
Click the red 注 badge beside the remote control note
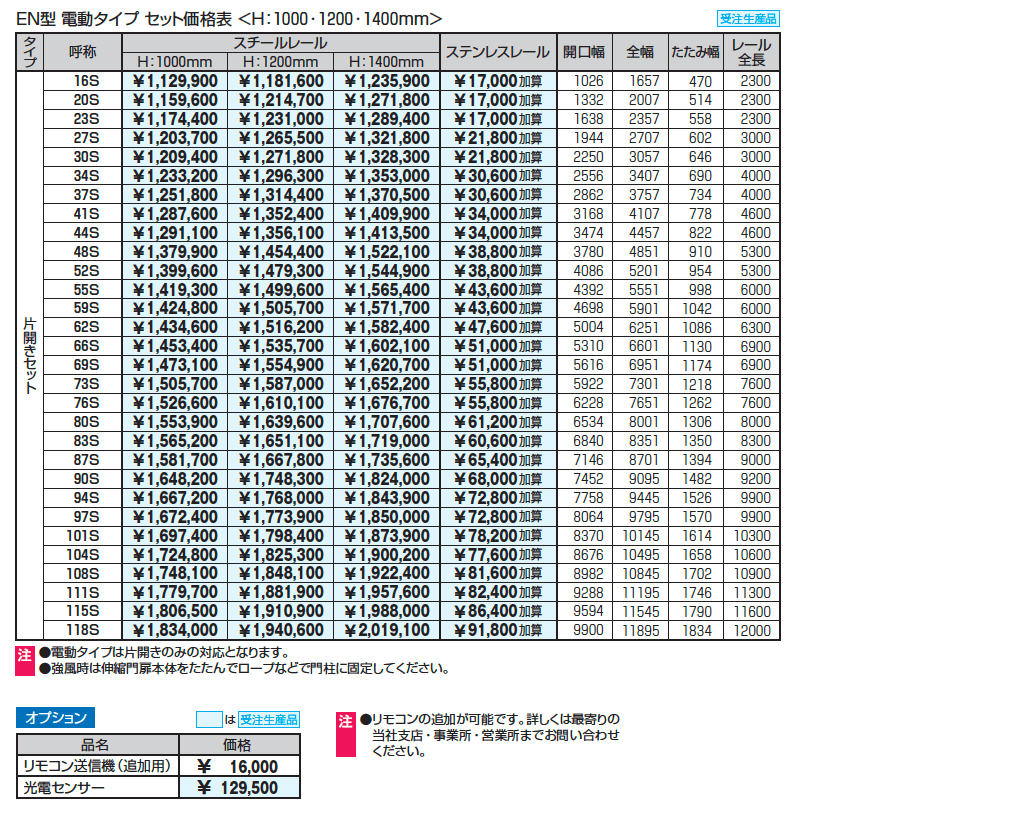pos(345,720)
